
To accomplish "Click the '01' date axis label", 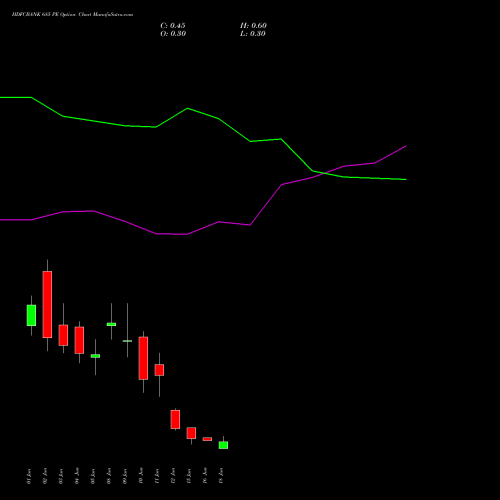I will pos(29,476).
